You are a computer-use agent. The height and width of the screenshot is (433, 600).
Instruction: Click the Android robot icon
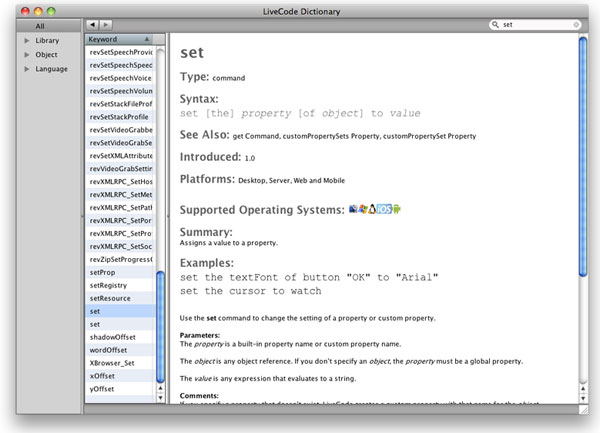click(x=396, y=209)
